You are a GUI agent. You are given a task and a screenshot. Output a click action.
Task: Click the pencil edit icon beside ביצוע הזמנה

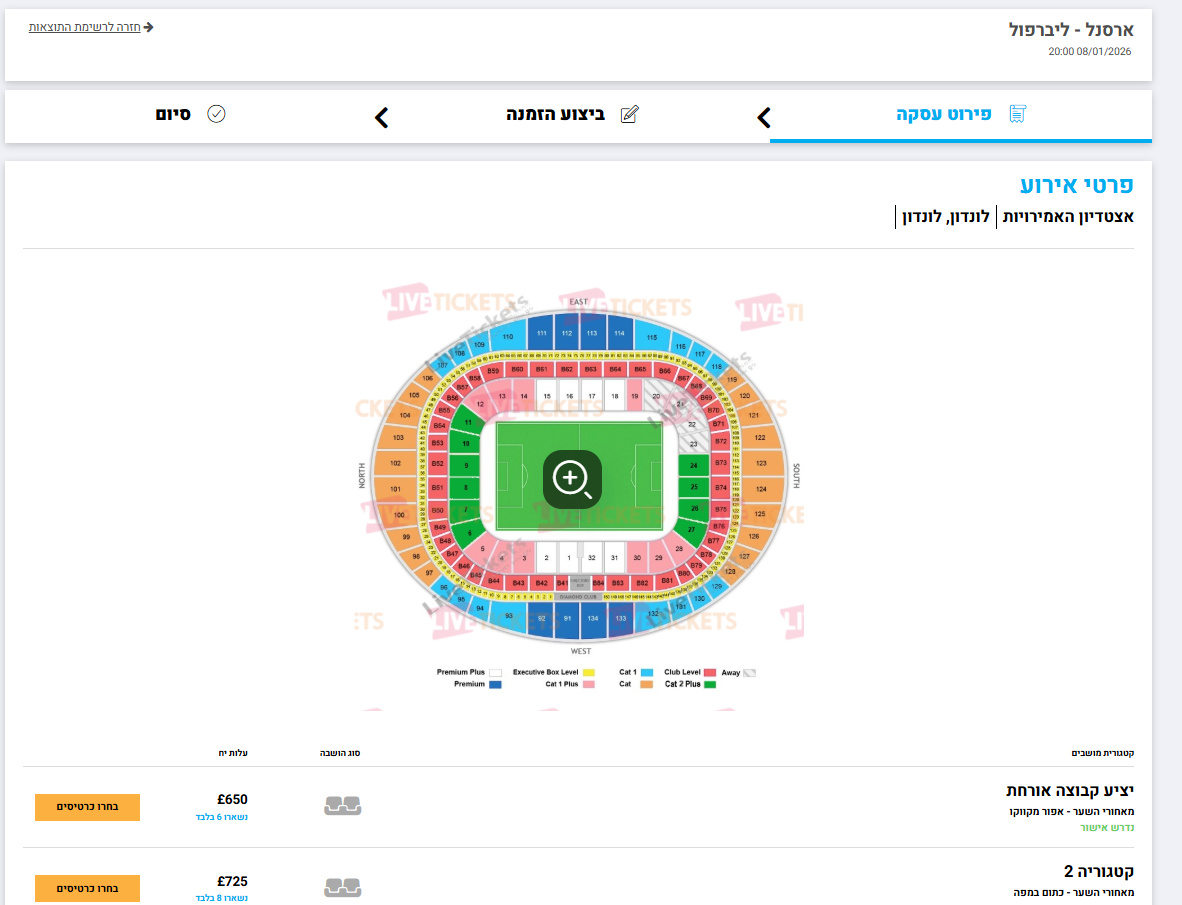(x=629, y=114)
